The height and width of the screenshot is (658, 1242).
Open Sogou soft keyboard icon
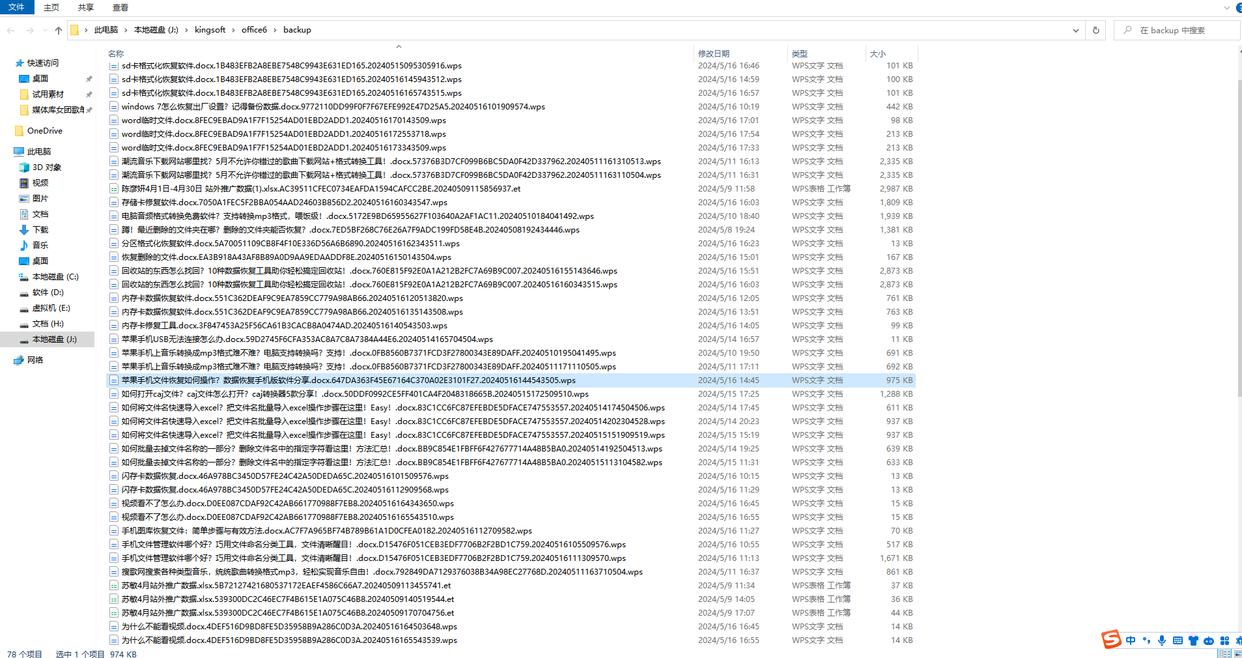click(1177, 641)
